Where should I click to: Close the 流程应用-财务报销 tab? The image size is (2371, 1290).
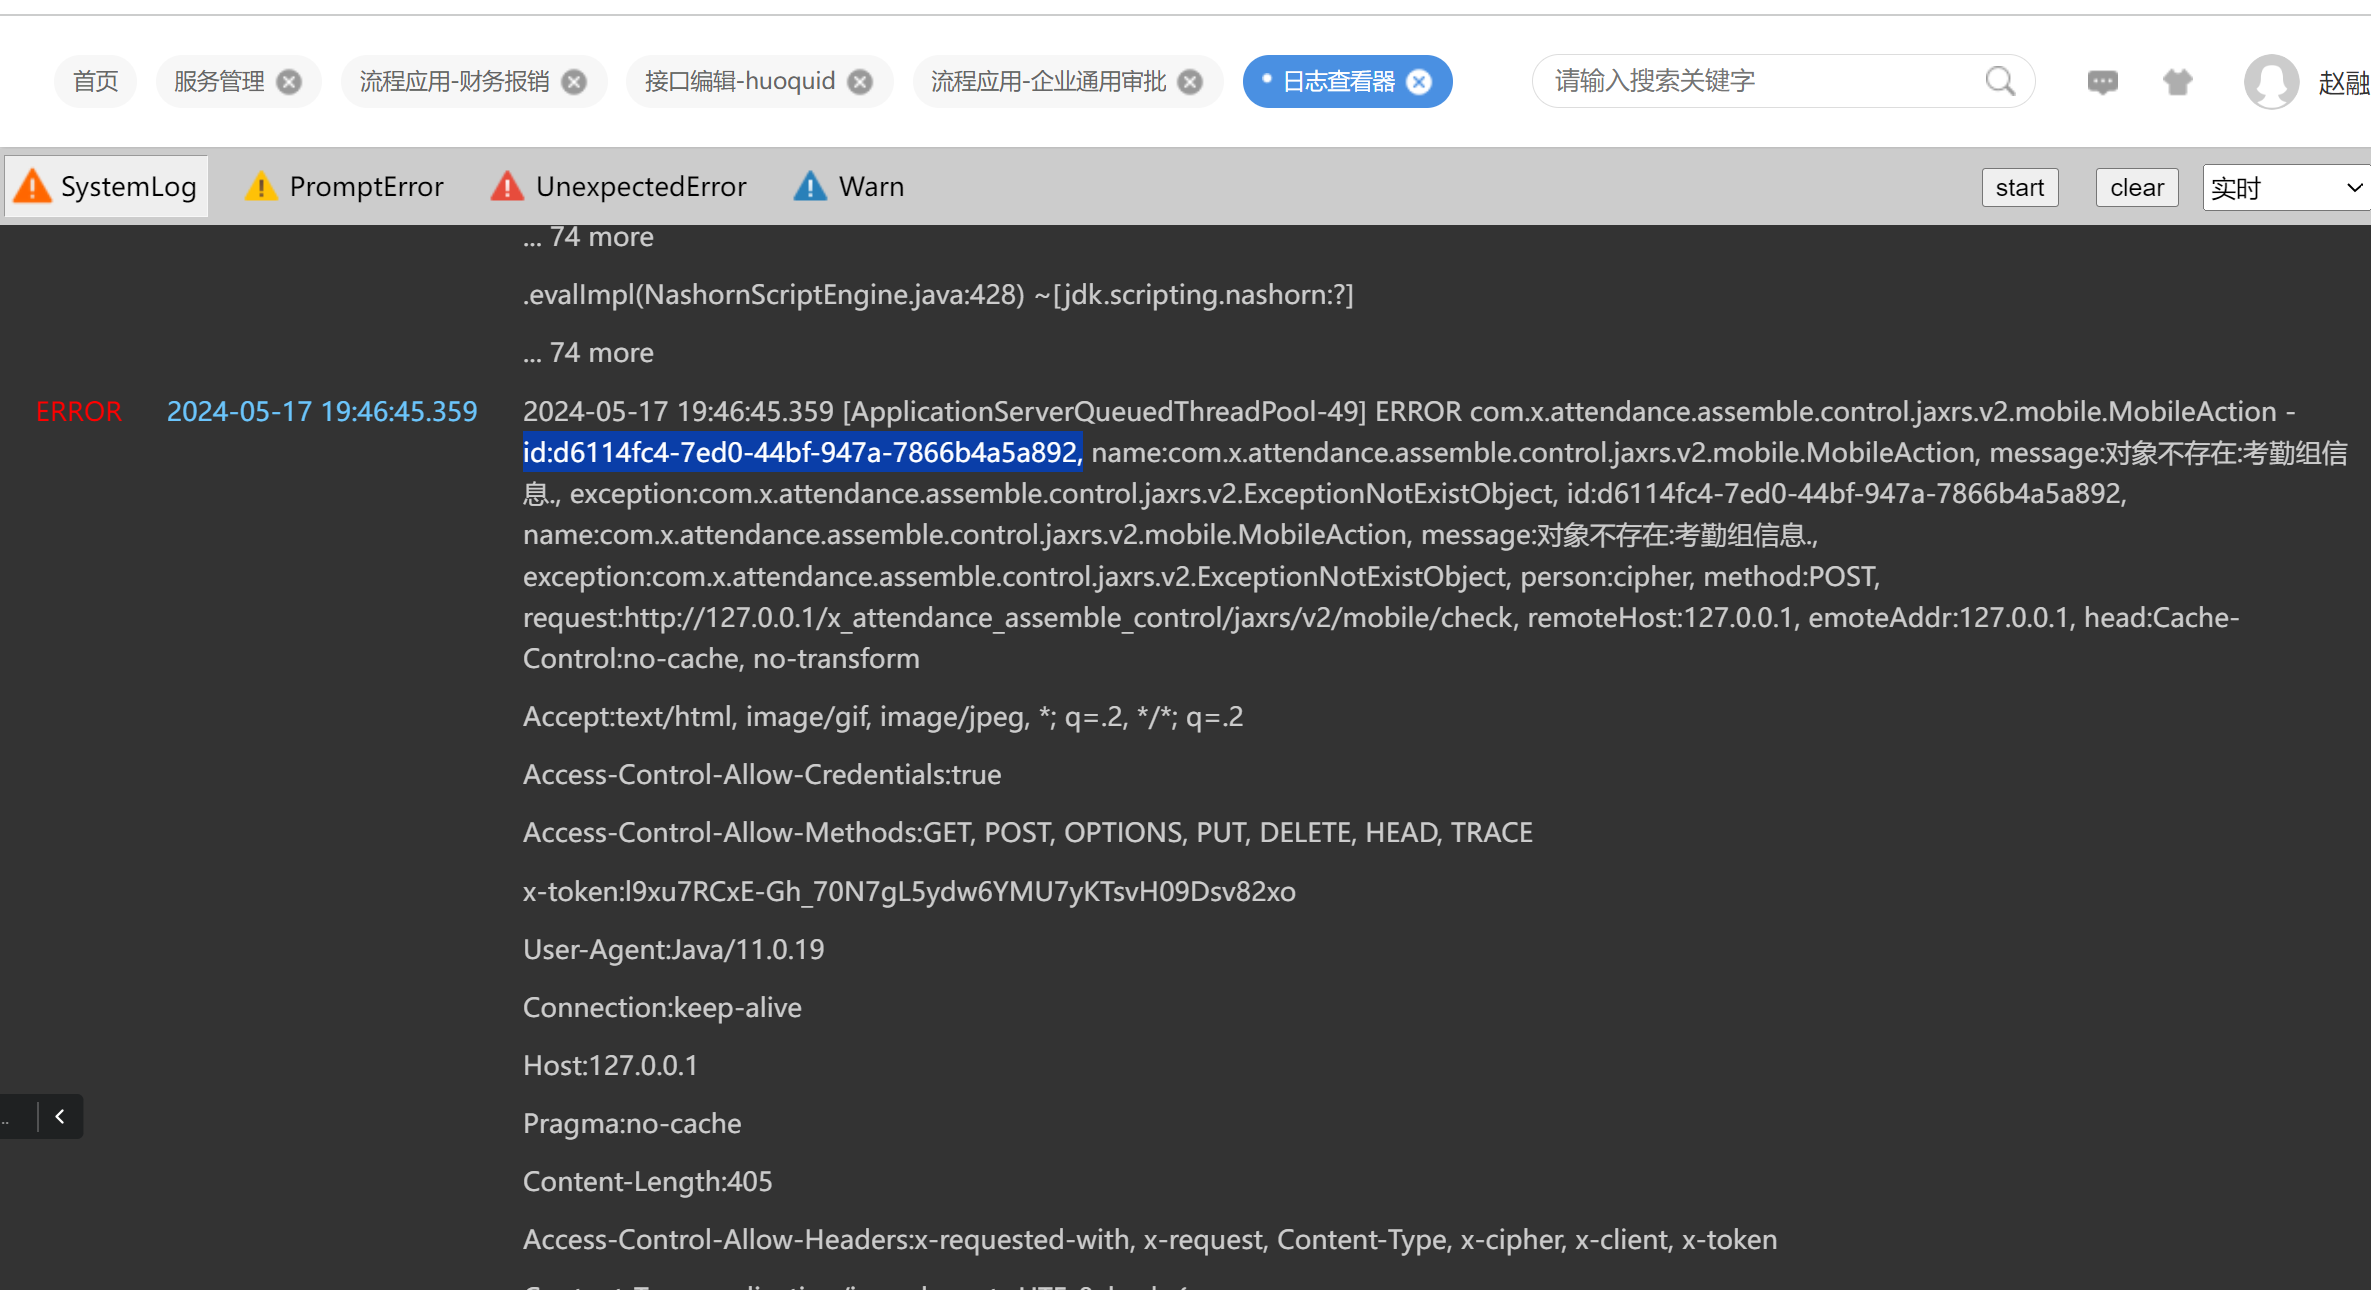pos(574,82)
